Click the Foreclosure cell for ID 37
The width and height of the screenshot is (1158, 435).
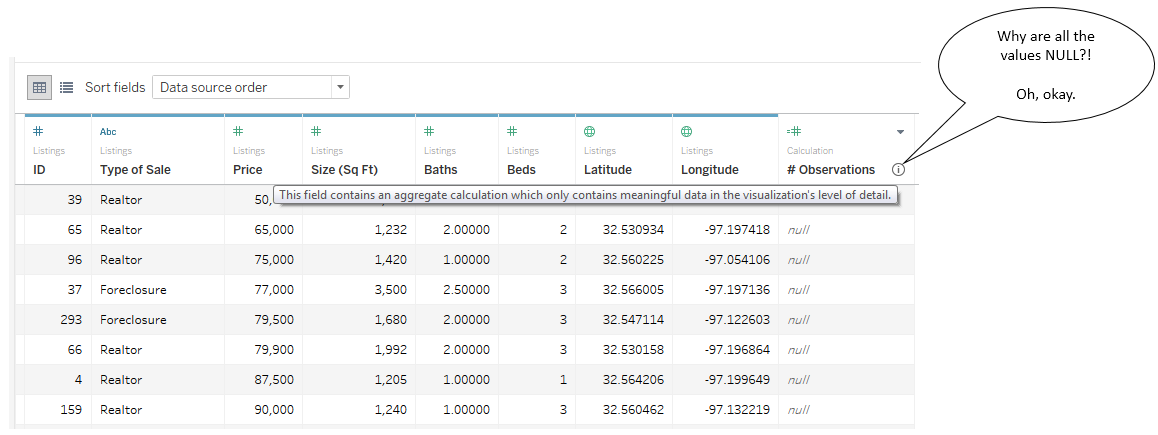pyautogui.click(x=133, y=290)
